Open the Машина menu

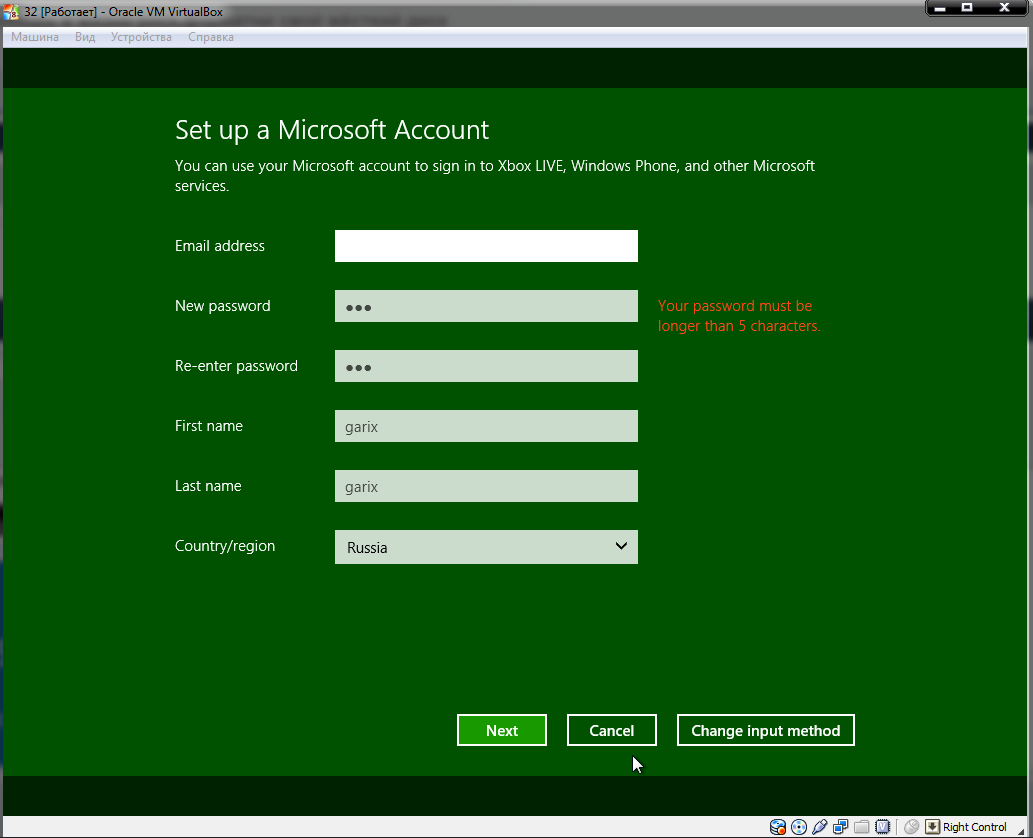click(x=35, y=37)
